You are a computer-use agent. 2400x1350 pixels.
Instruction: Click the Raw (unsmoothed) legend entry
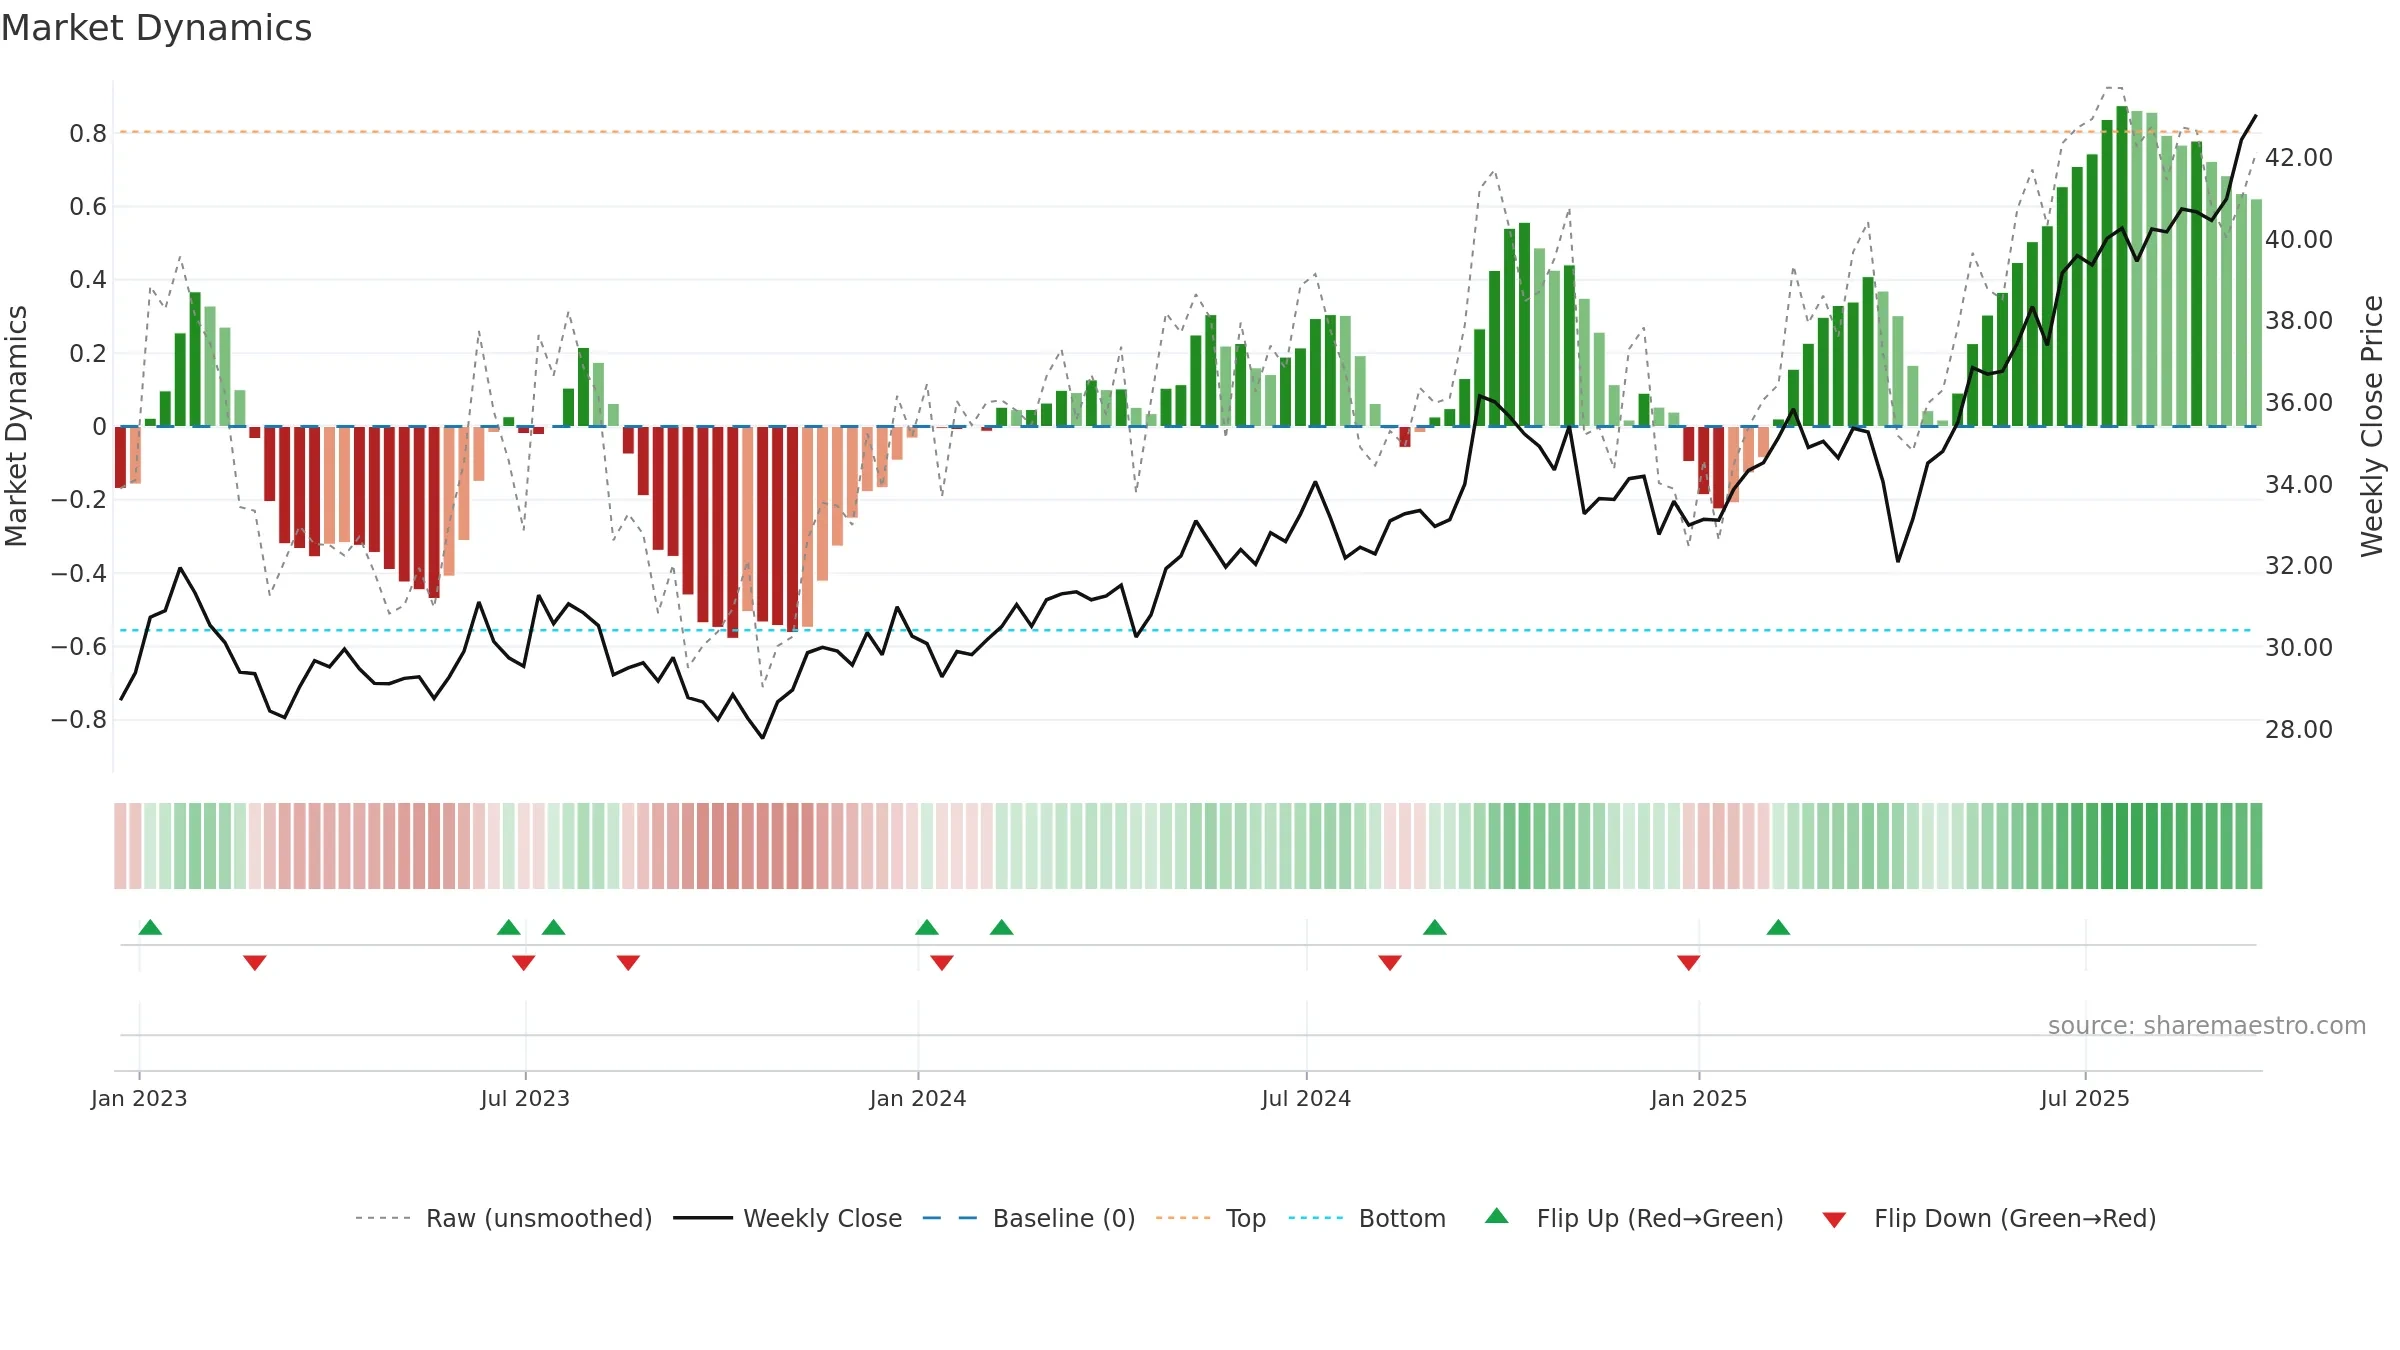[503, 1218]
